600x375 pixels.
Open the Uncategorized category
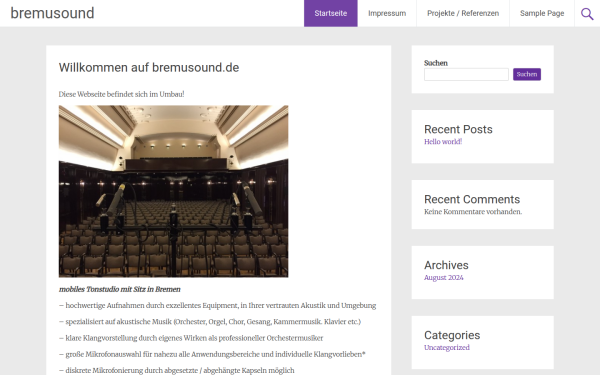pyautogui.click(x=447, y=347)
